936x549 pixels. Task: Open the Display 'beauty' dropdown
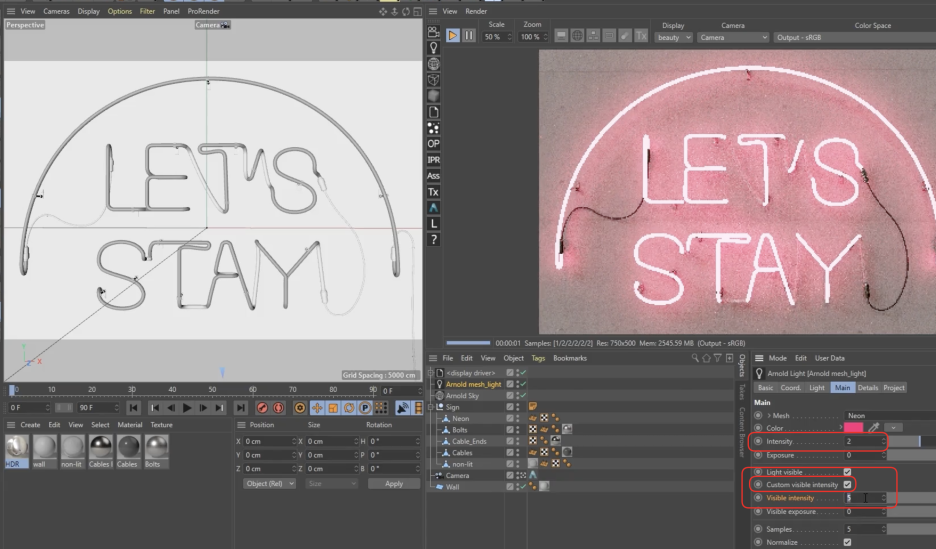coord(673,37)
